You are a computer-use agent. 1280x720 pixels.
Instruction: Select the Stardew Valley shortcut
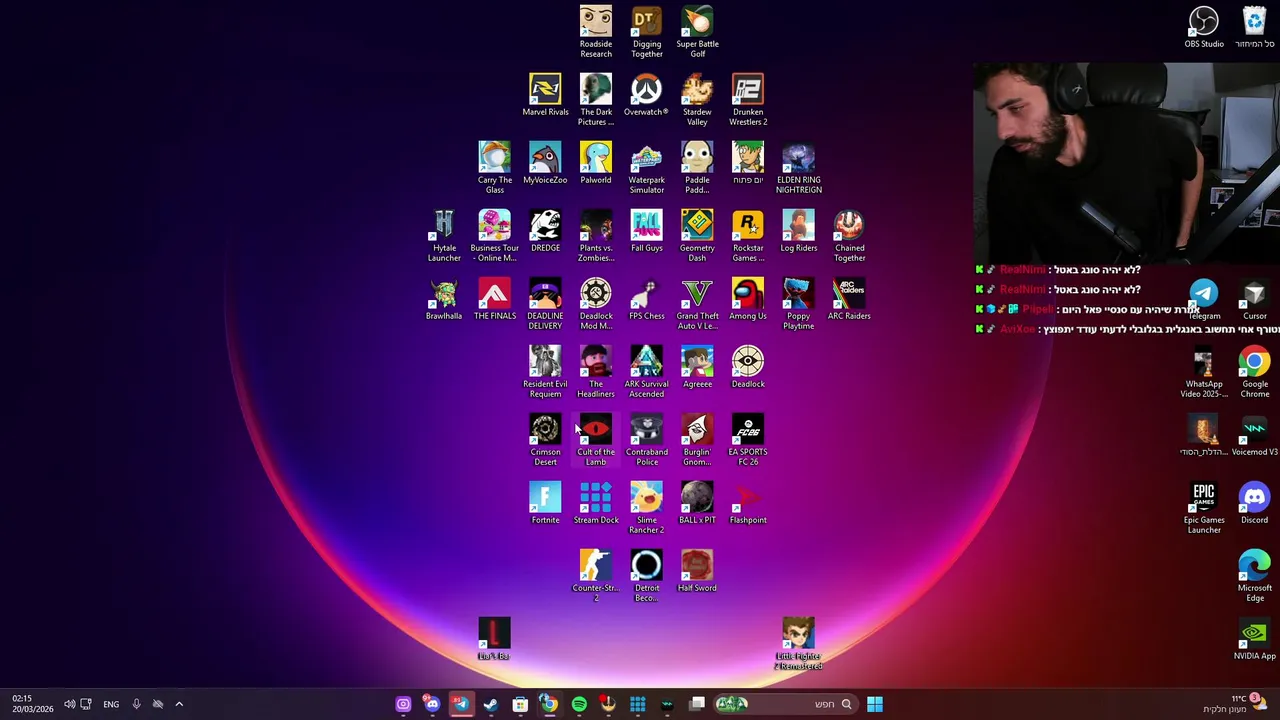(697, 100)
